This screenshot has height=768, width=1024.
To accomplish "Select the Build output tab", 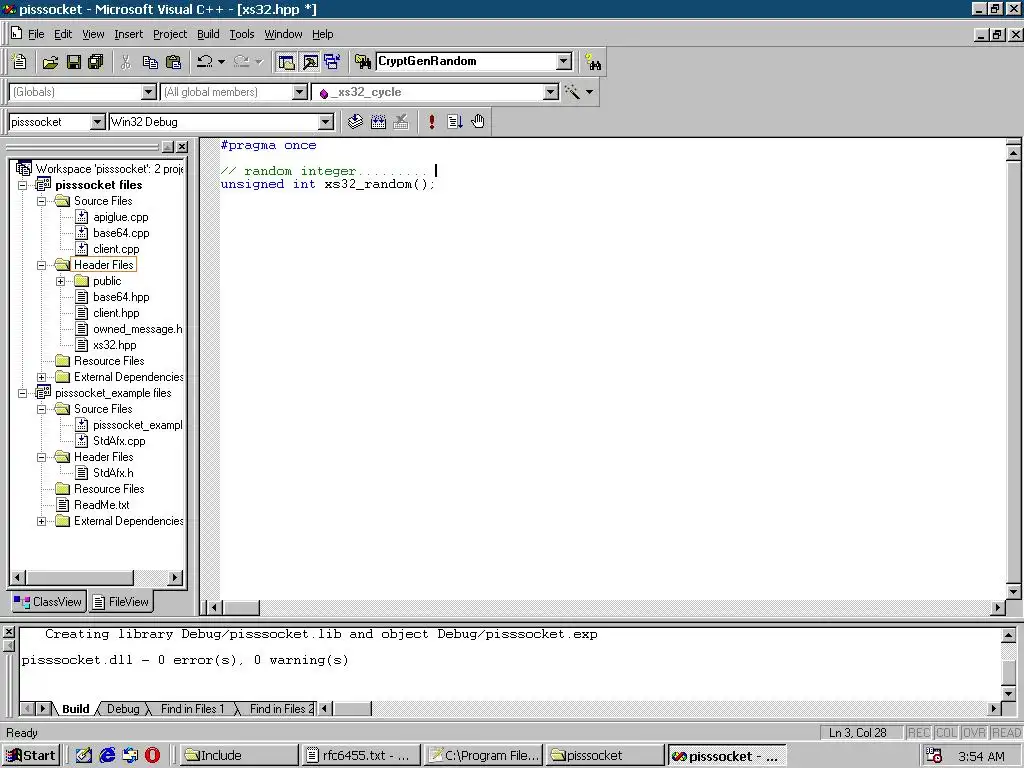I will pyautogui.click(x=75, y=709).
